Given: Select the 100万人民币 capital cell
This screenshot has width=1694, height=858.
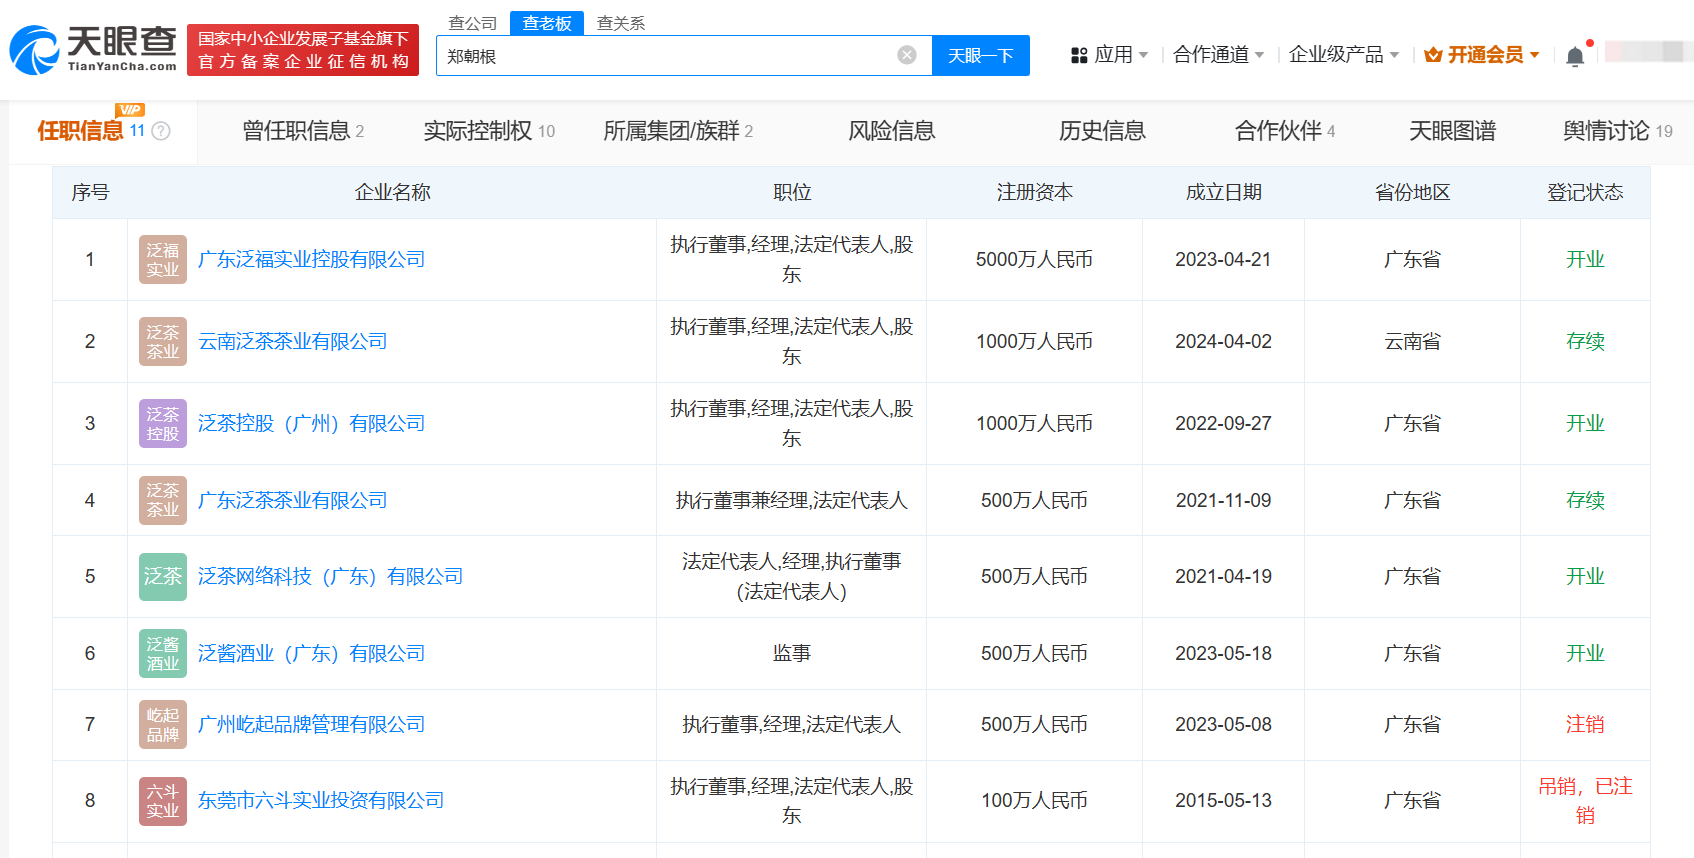Looking at the screenshot, I should [x=1034, y=801].
